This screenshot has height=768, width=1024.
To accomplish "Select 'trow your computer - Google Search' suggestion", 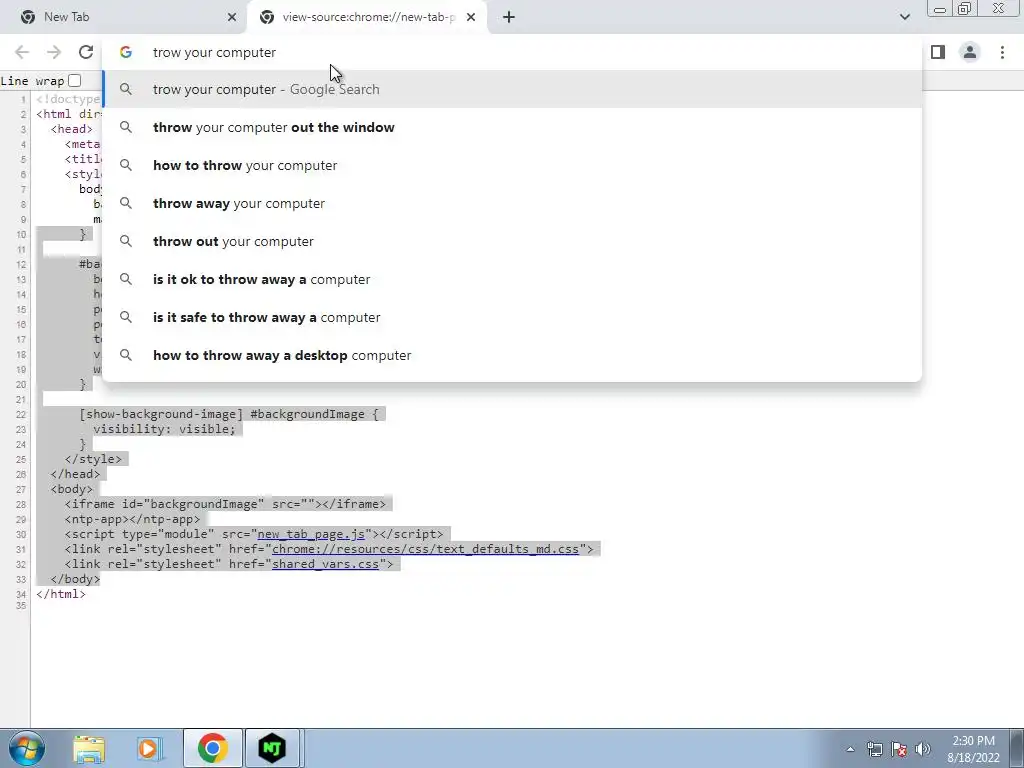I will pos(513,89).
